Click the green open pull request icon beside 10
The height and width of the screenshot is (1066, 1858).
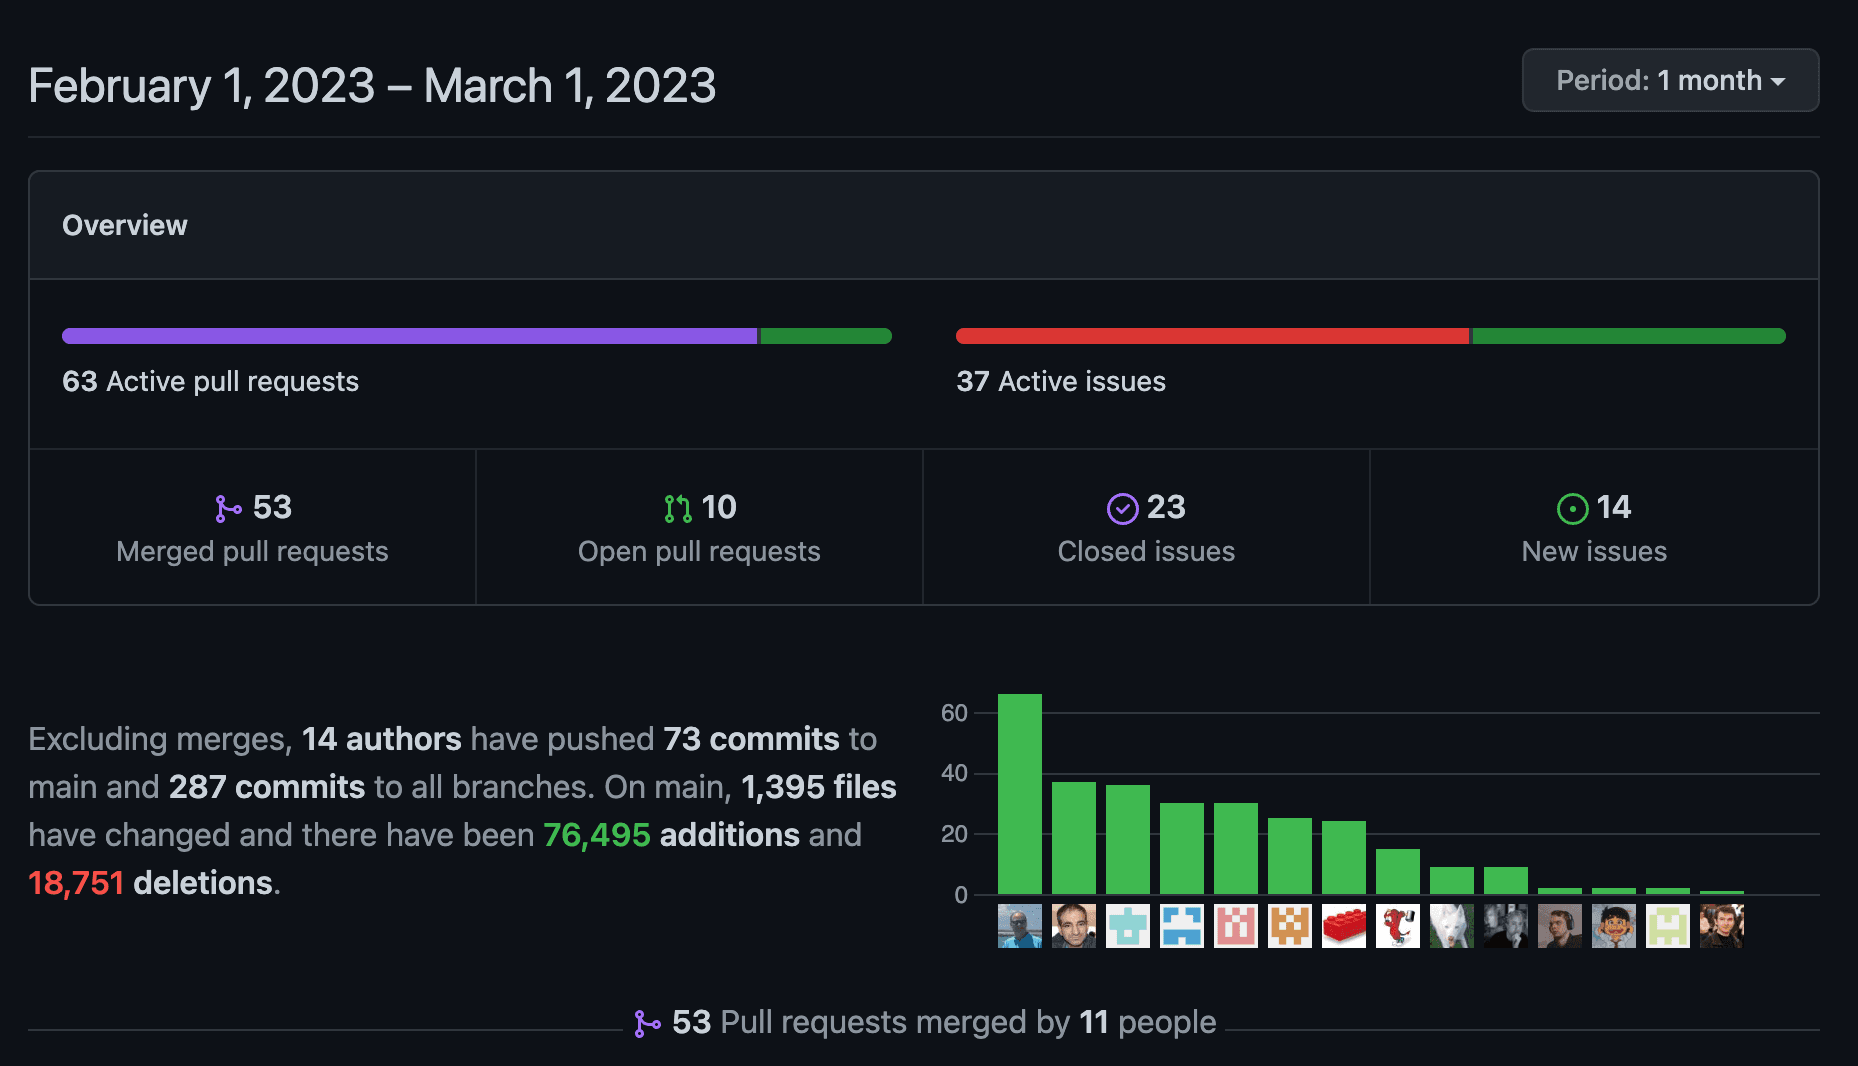click(677, 509)
